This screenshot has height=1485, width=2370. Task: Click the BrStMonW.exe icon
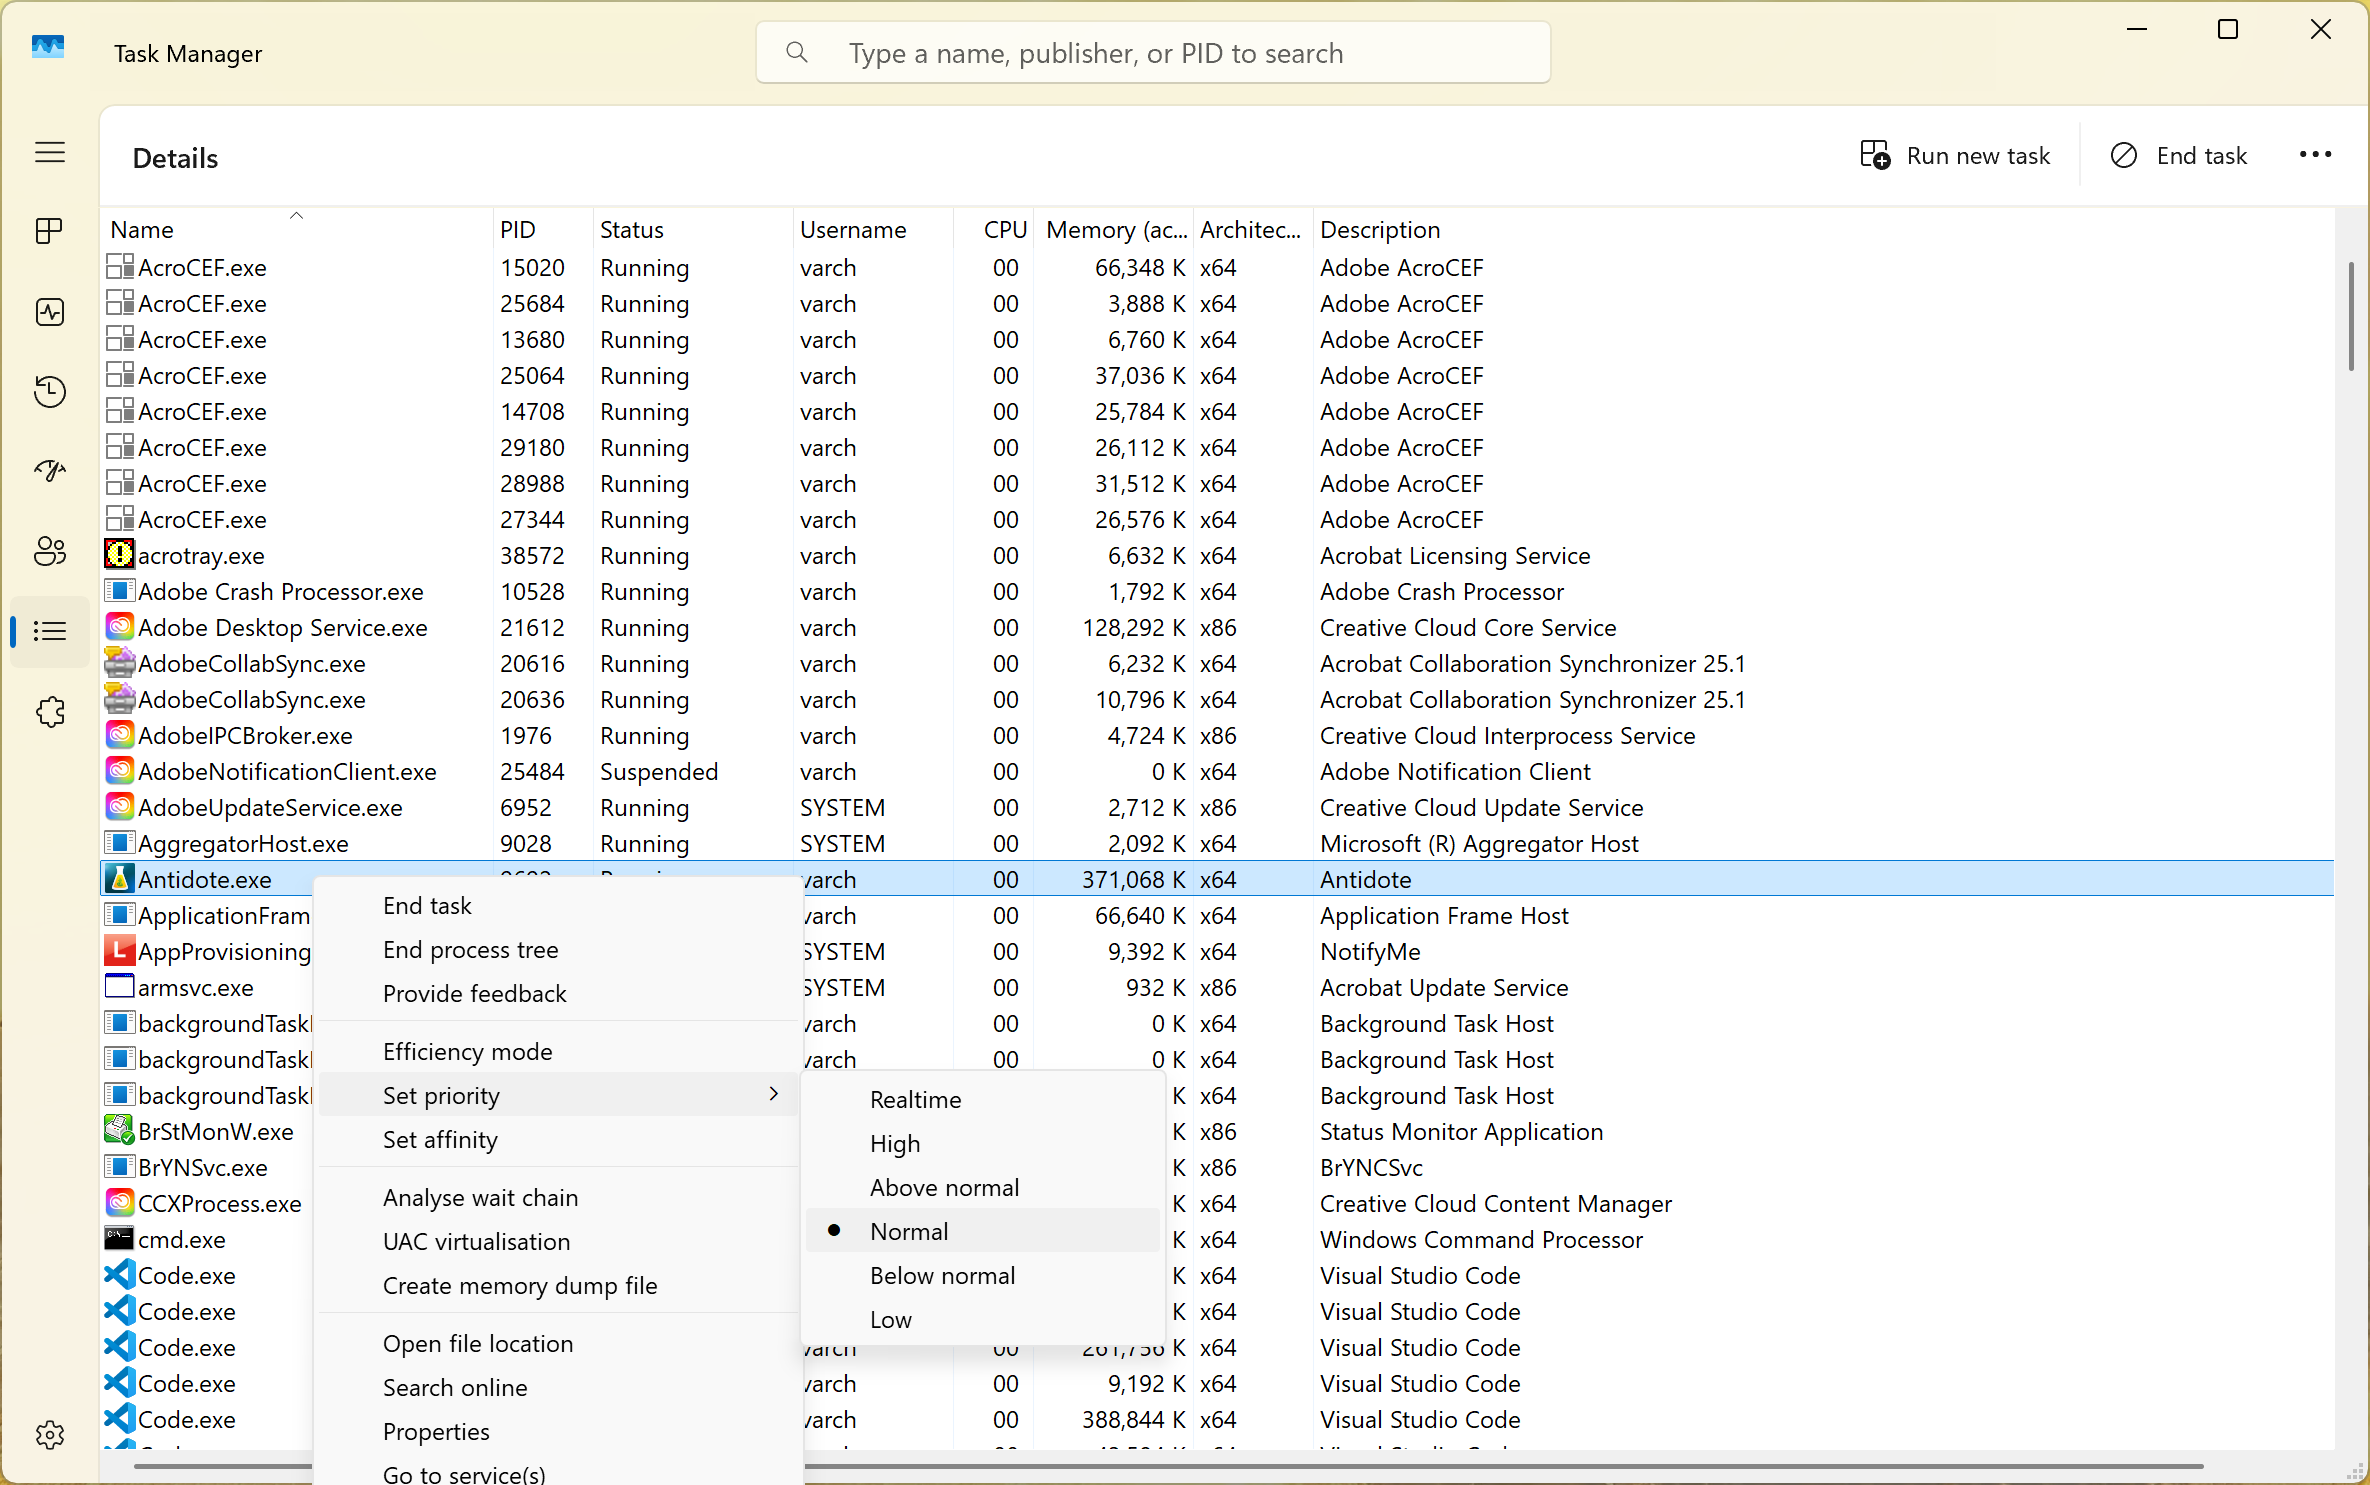pos(119,1130)
